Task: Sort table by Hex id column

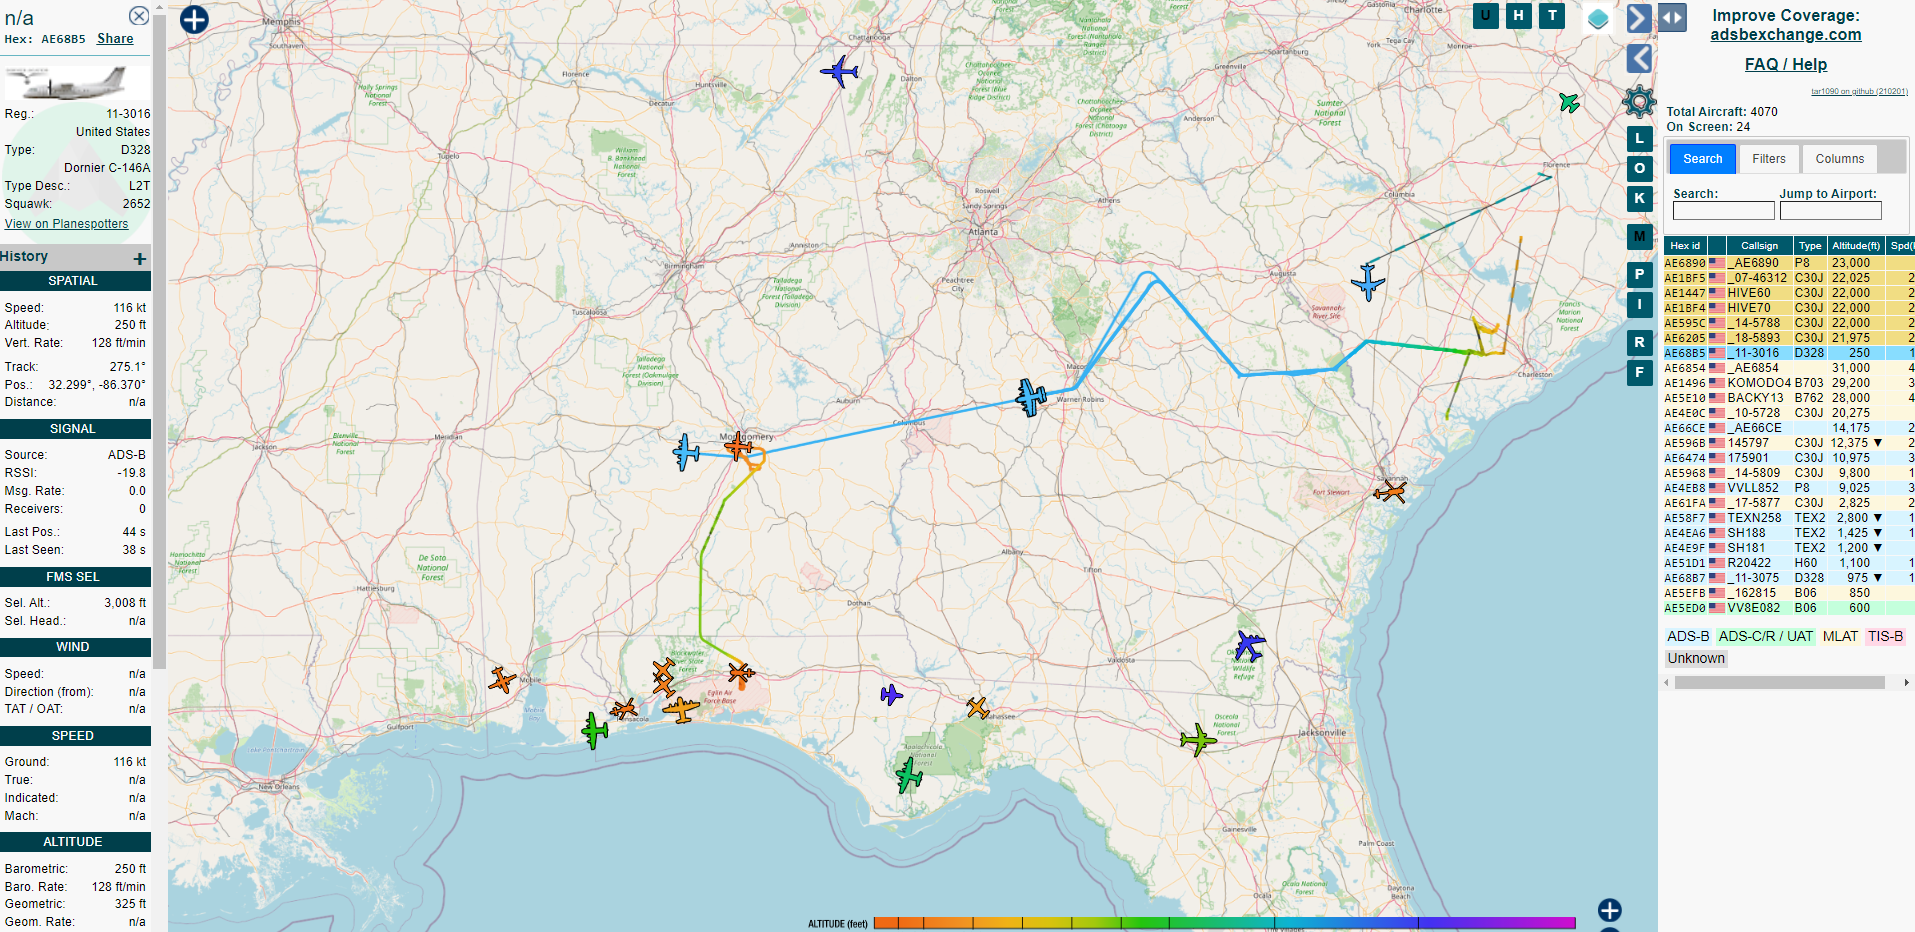Action: click(1685, 246)
